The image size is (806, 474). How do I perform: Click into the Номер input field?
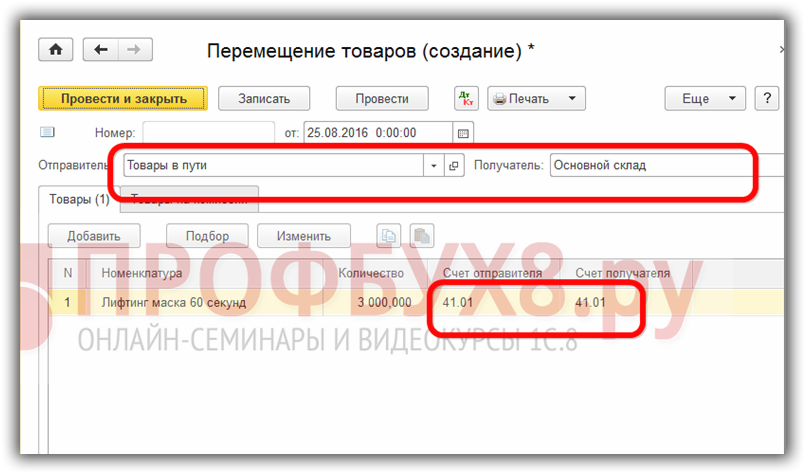click(x=208, y=132)
